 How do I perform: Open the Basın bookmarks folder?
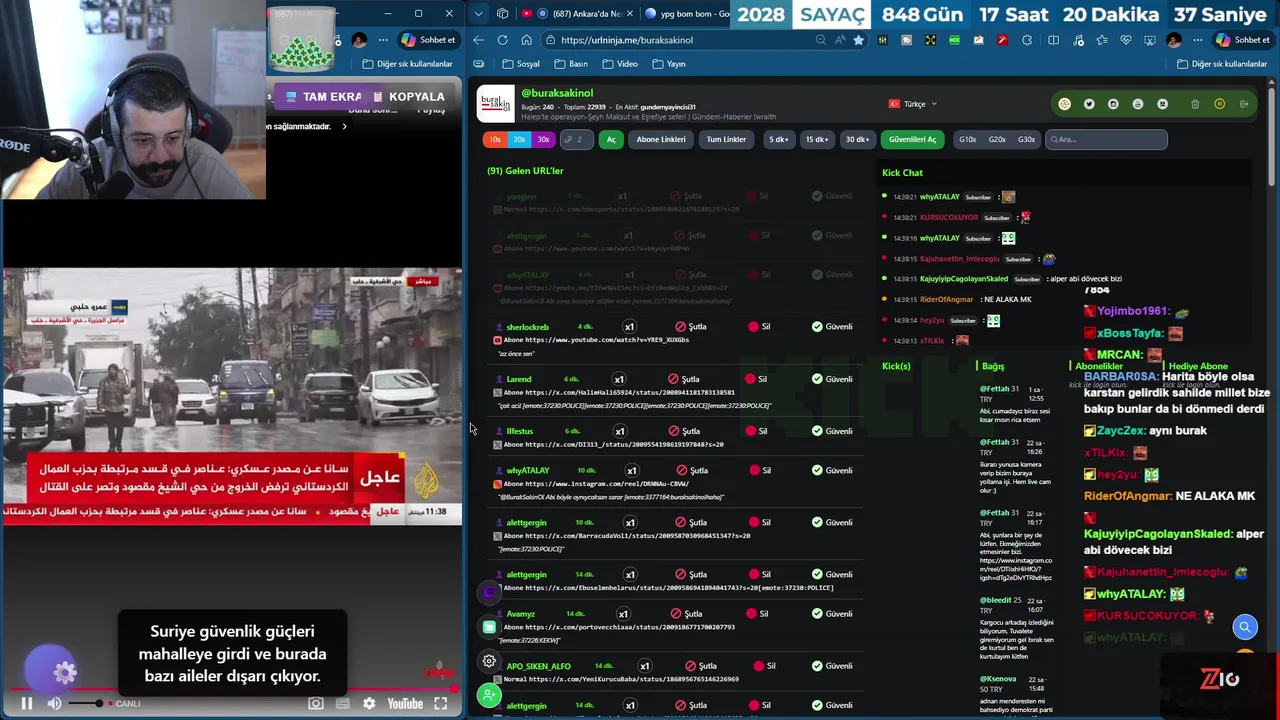point(571,64)
